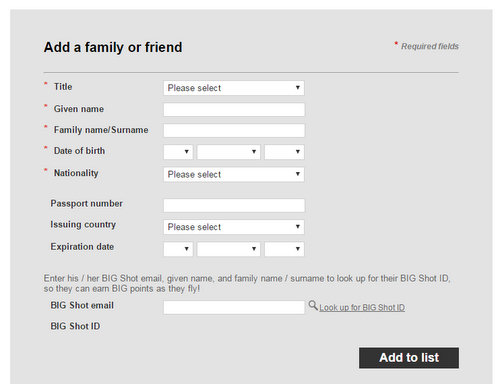The image size is (500, 384).
Task: Select the Date of birth year dropdown
Action: coord(284,152)
